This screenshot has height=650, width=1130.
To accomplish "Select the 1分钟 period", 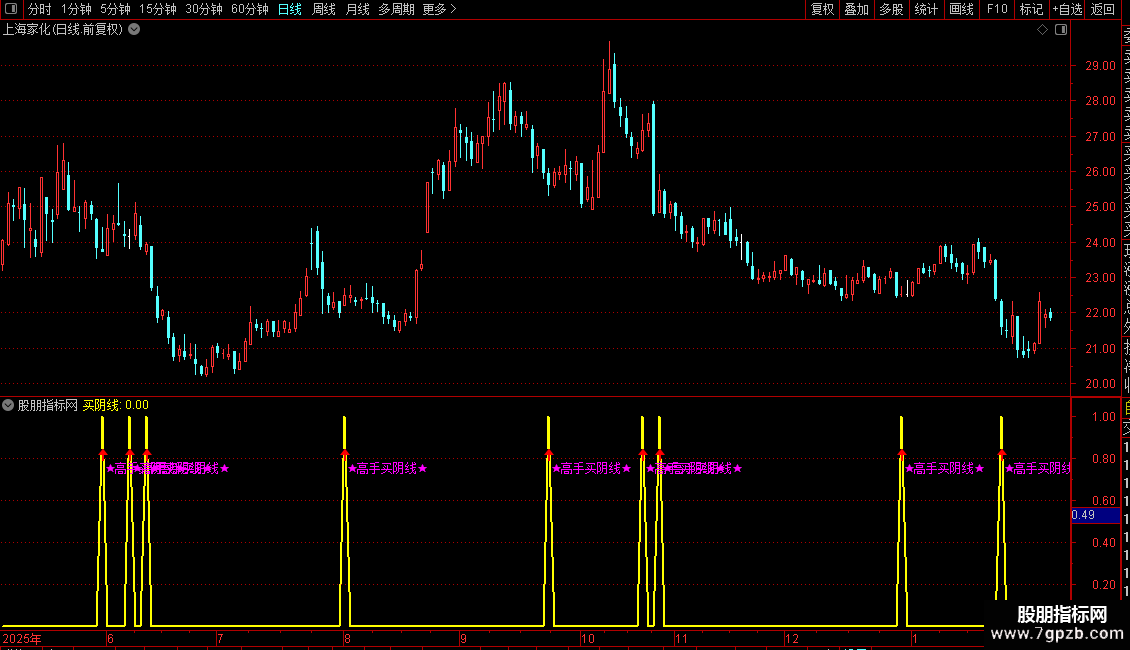I will 76,9.
